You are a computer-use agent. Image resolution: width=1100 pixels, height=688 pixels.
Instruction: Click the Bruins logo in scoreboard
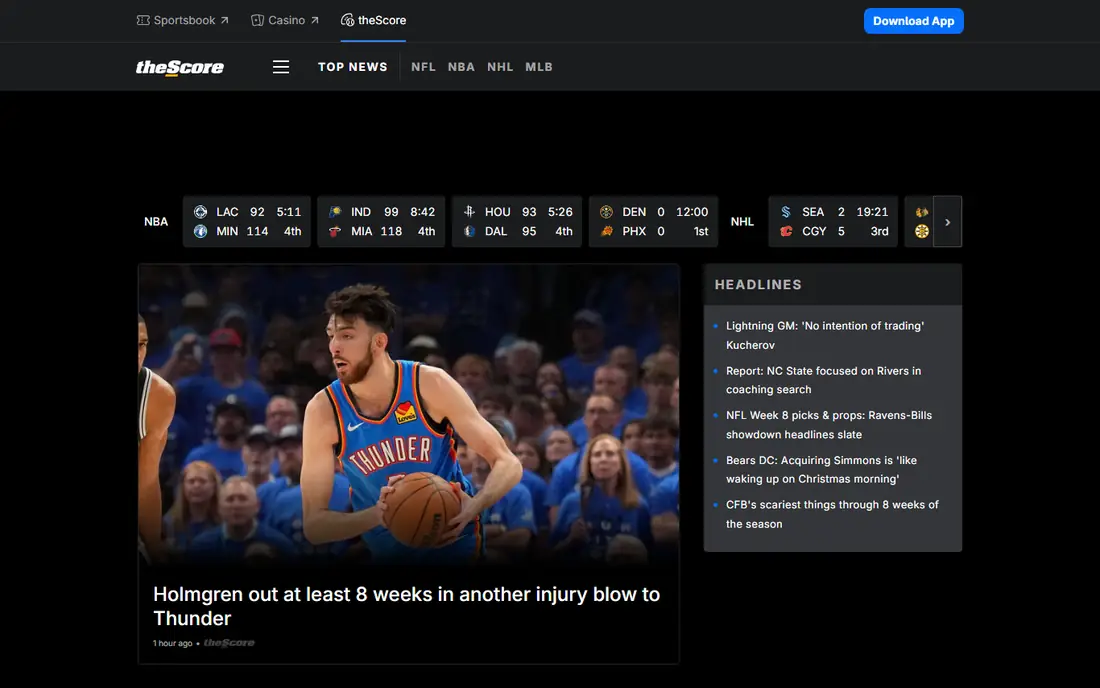[922, 231]
